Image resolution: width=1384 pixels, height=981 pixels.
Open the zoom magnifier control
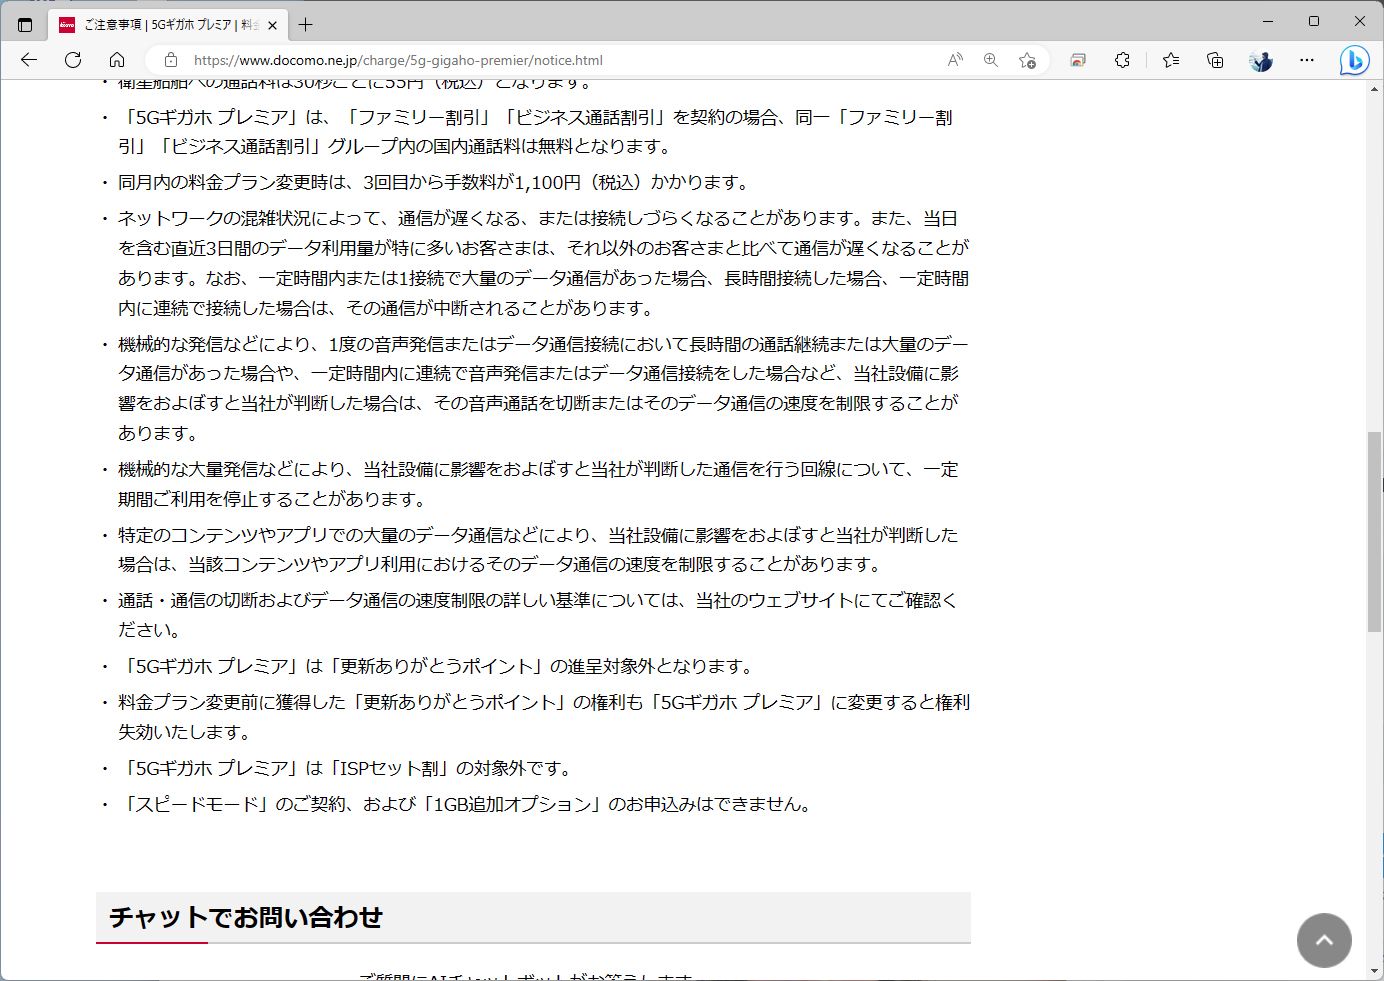(991, 60)
